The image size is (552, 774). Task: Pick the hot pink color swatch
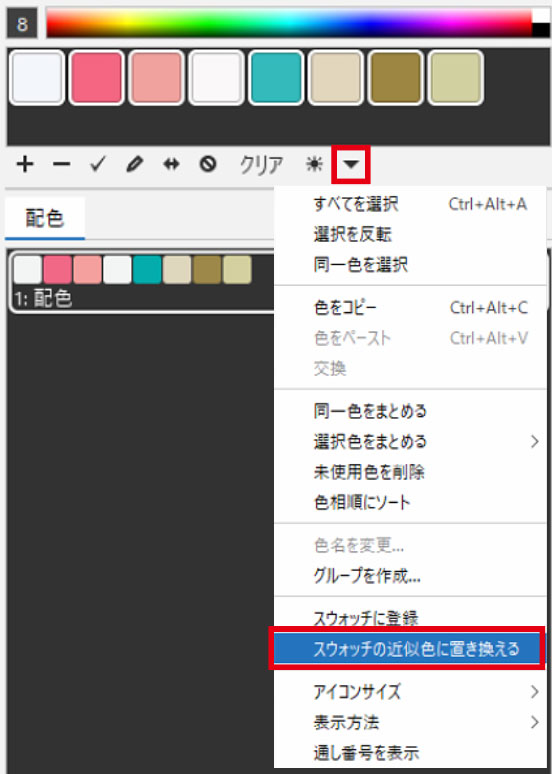[96, 77]
